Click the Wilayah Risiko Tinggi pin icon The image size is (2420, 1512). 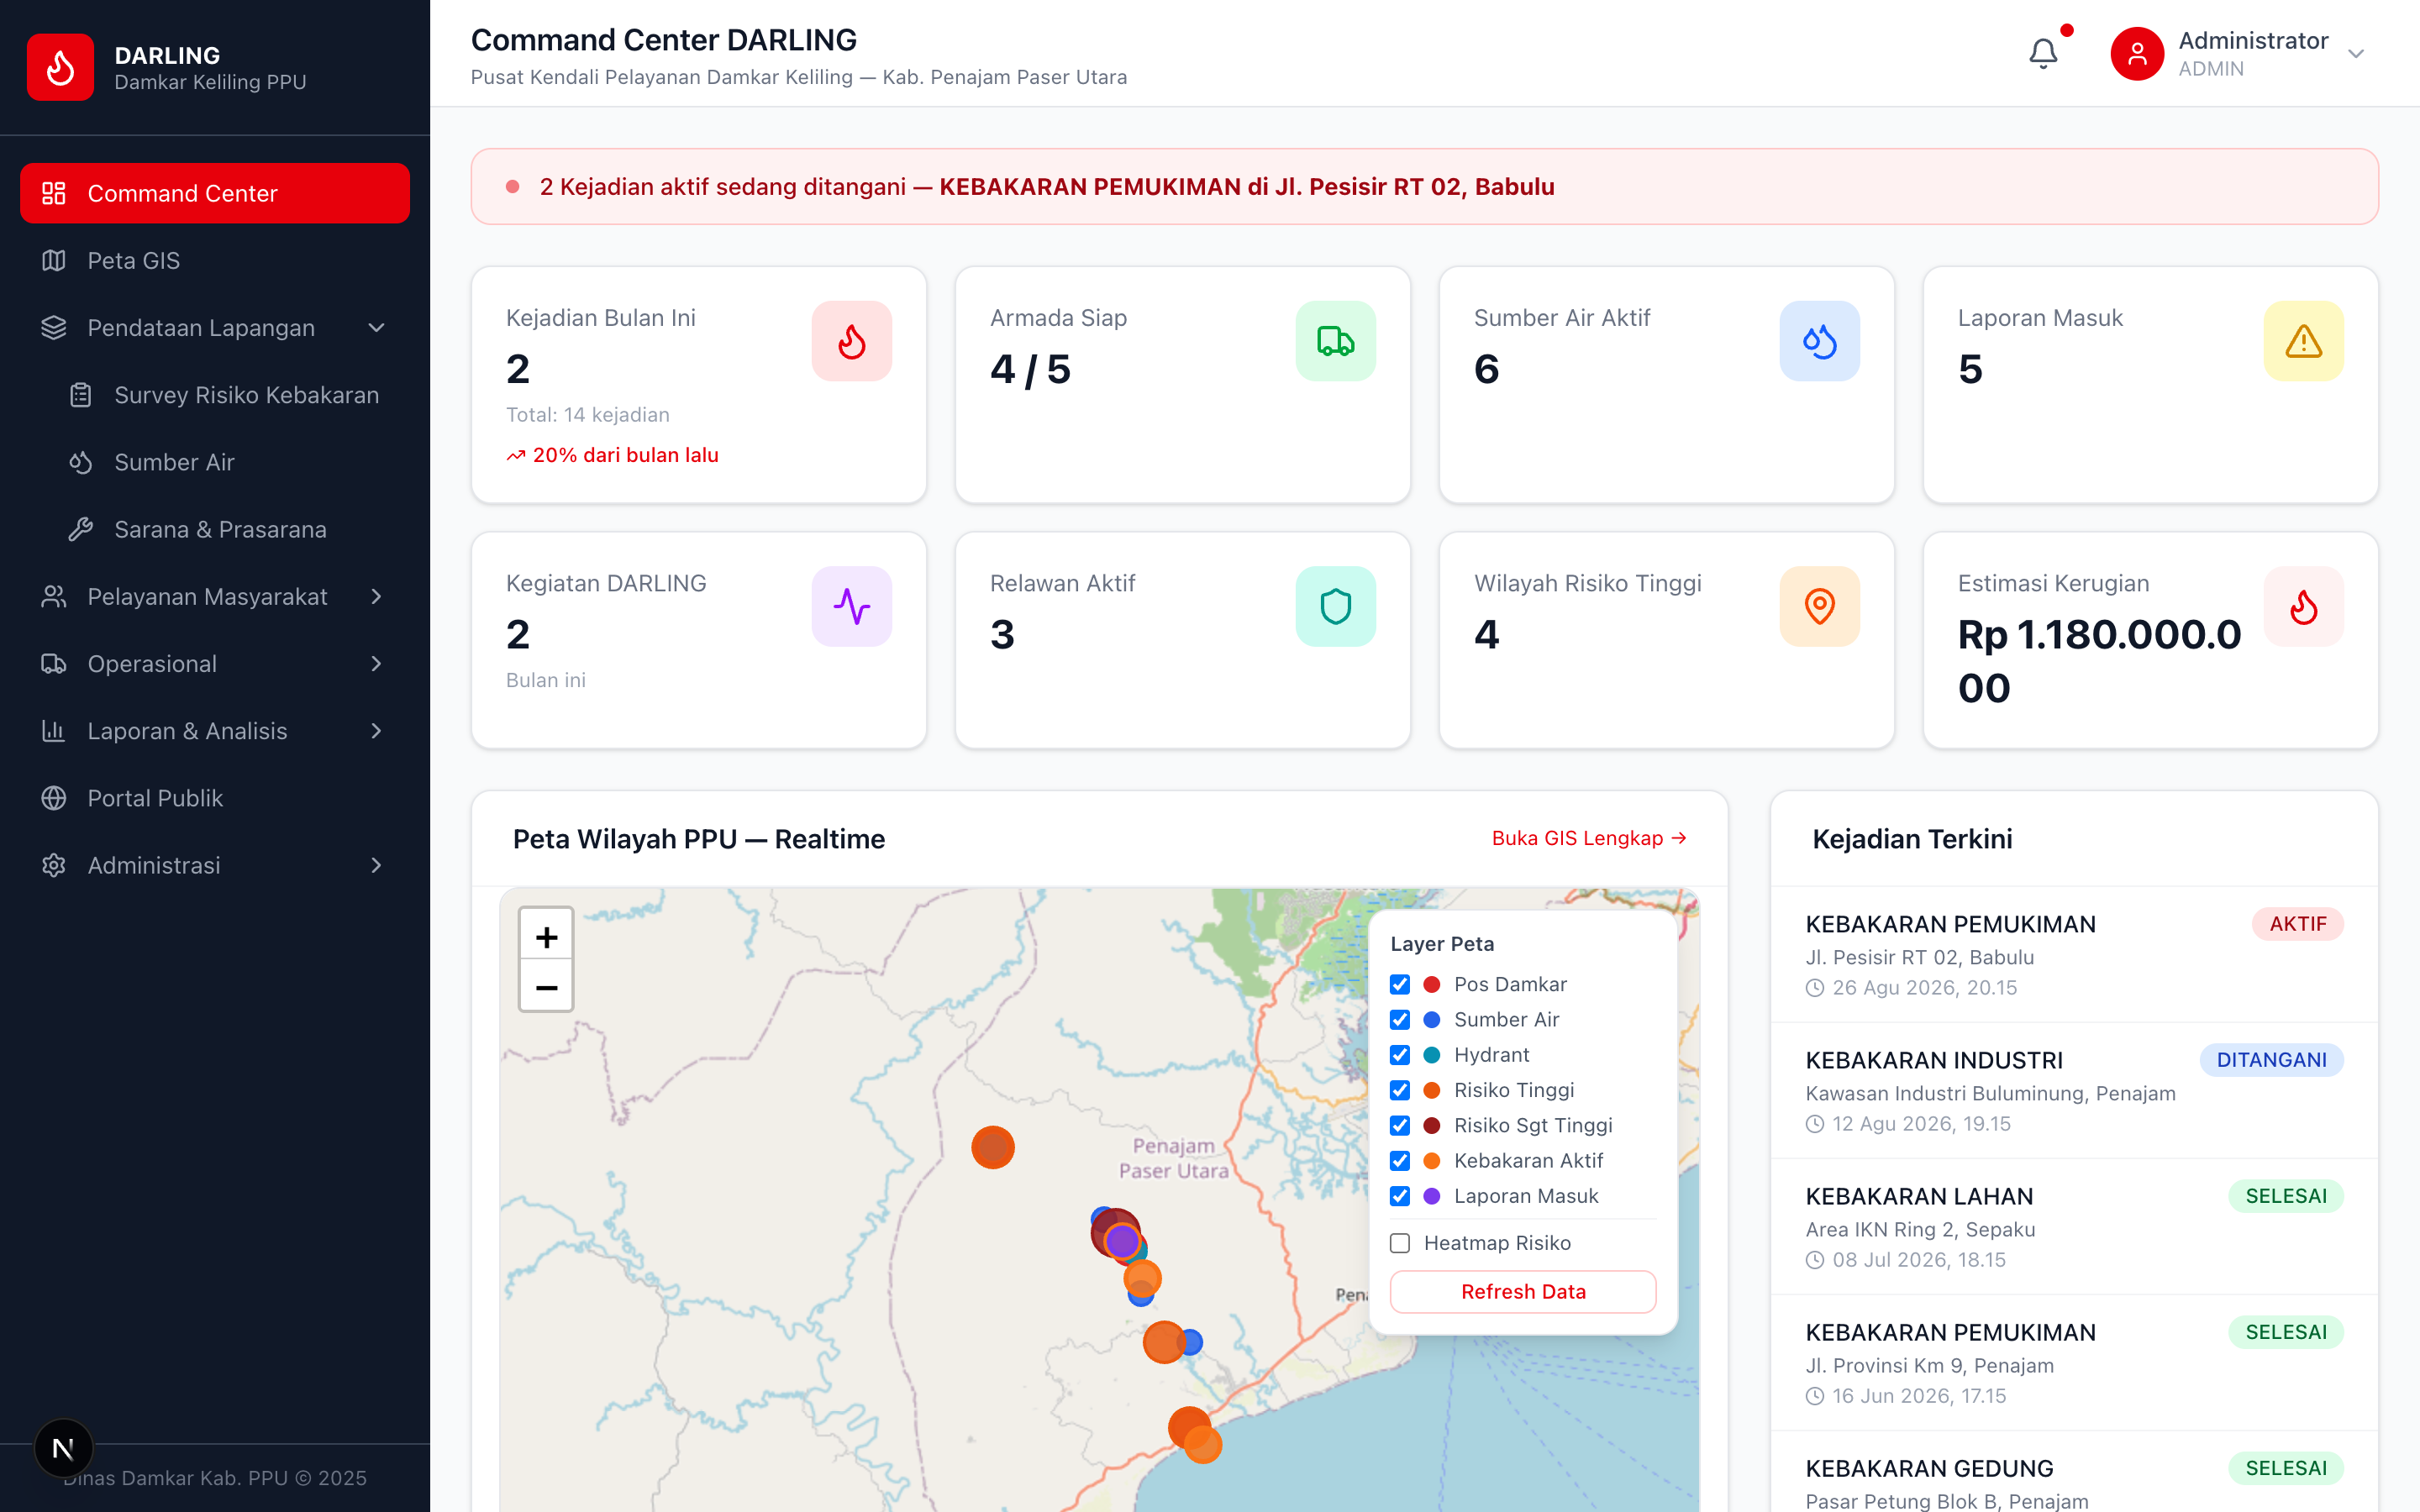1819,606
